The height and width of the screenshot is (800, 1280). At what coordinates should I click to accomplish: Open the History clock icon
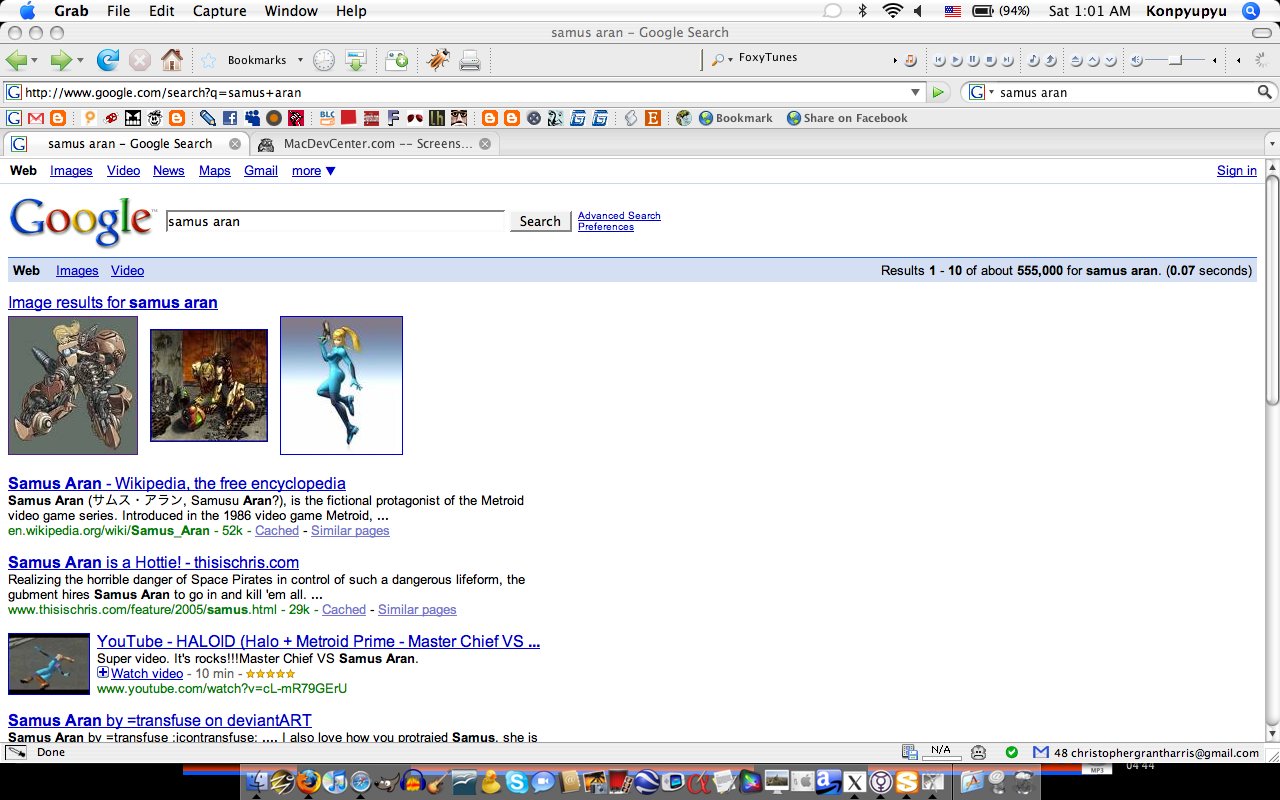pyautogui.click(x=324, y=60)
